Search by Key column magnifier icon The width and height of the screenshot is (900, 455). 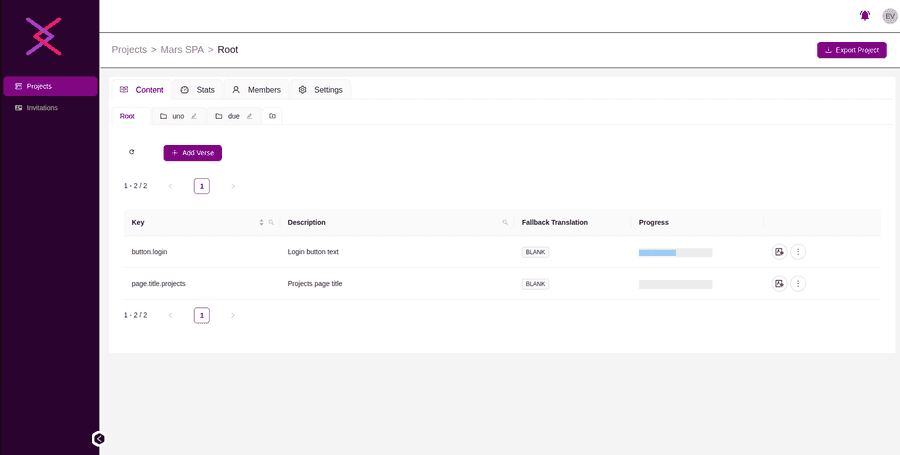point(271,222)
